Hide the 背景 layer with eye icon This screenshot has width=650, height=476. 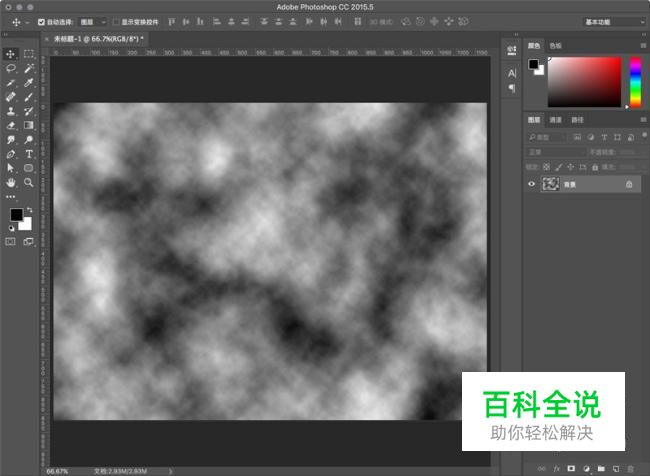click(x=531, y=184)
